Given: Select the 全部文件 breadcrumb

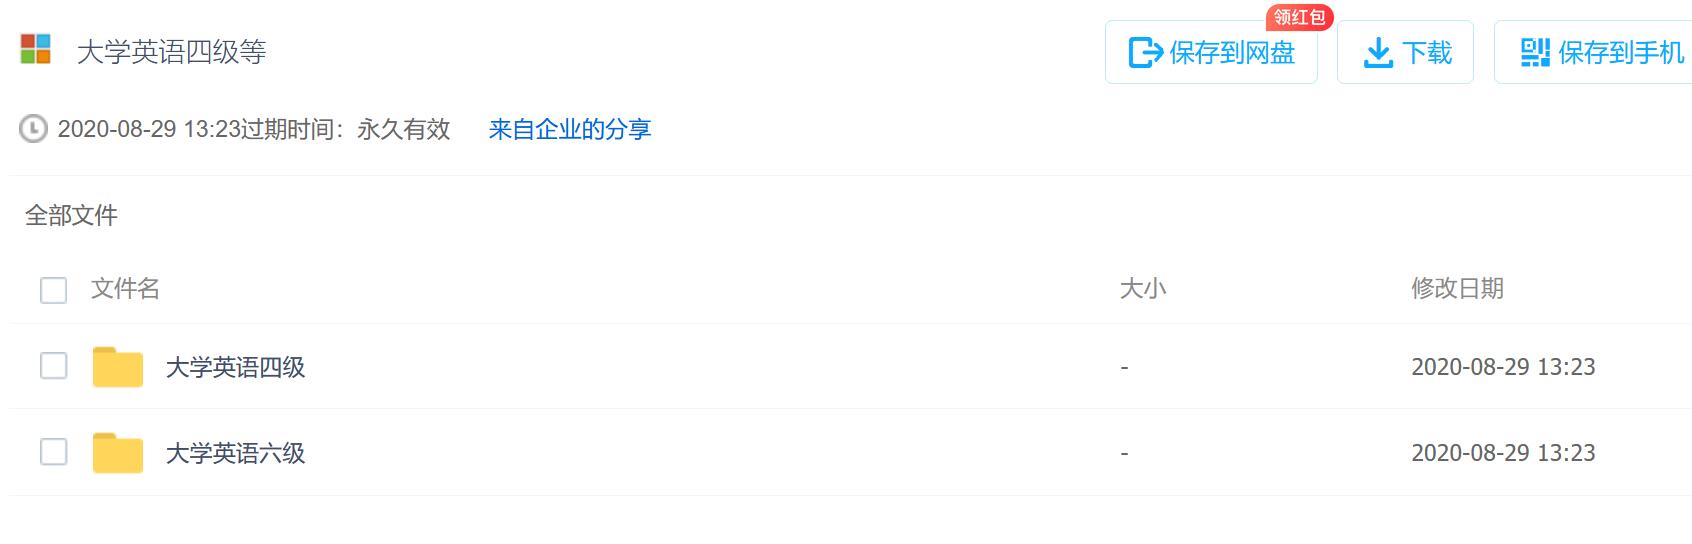Looking at the screenshot, I should [x=71, y=215].
